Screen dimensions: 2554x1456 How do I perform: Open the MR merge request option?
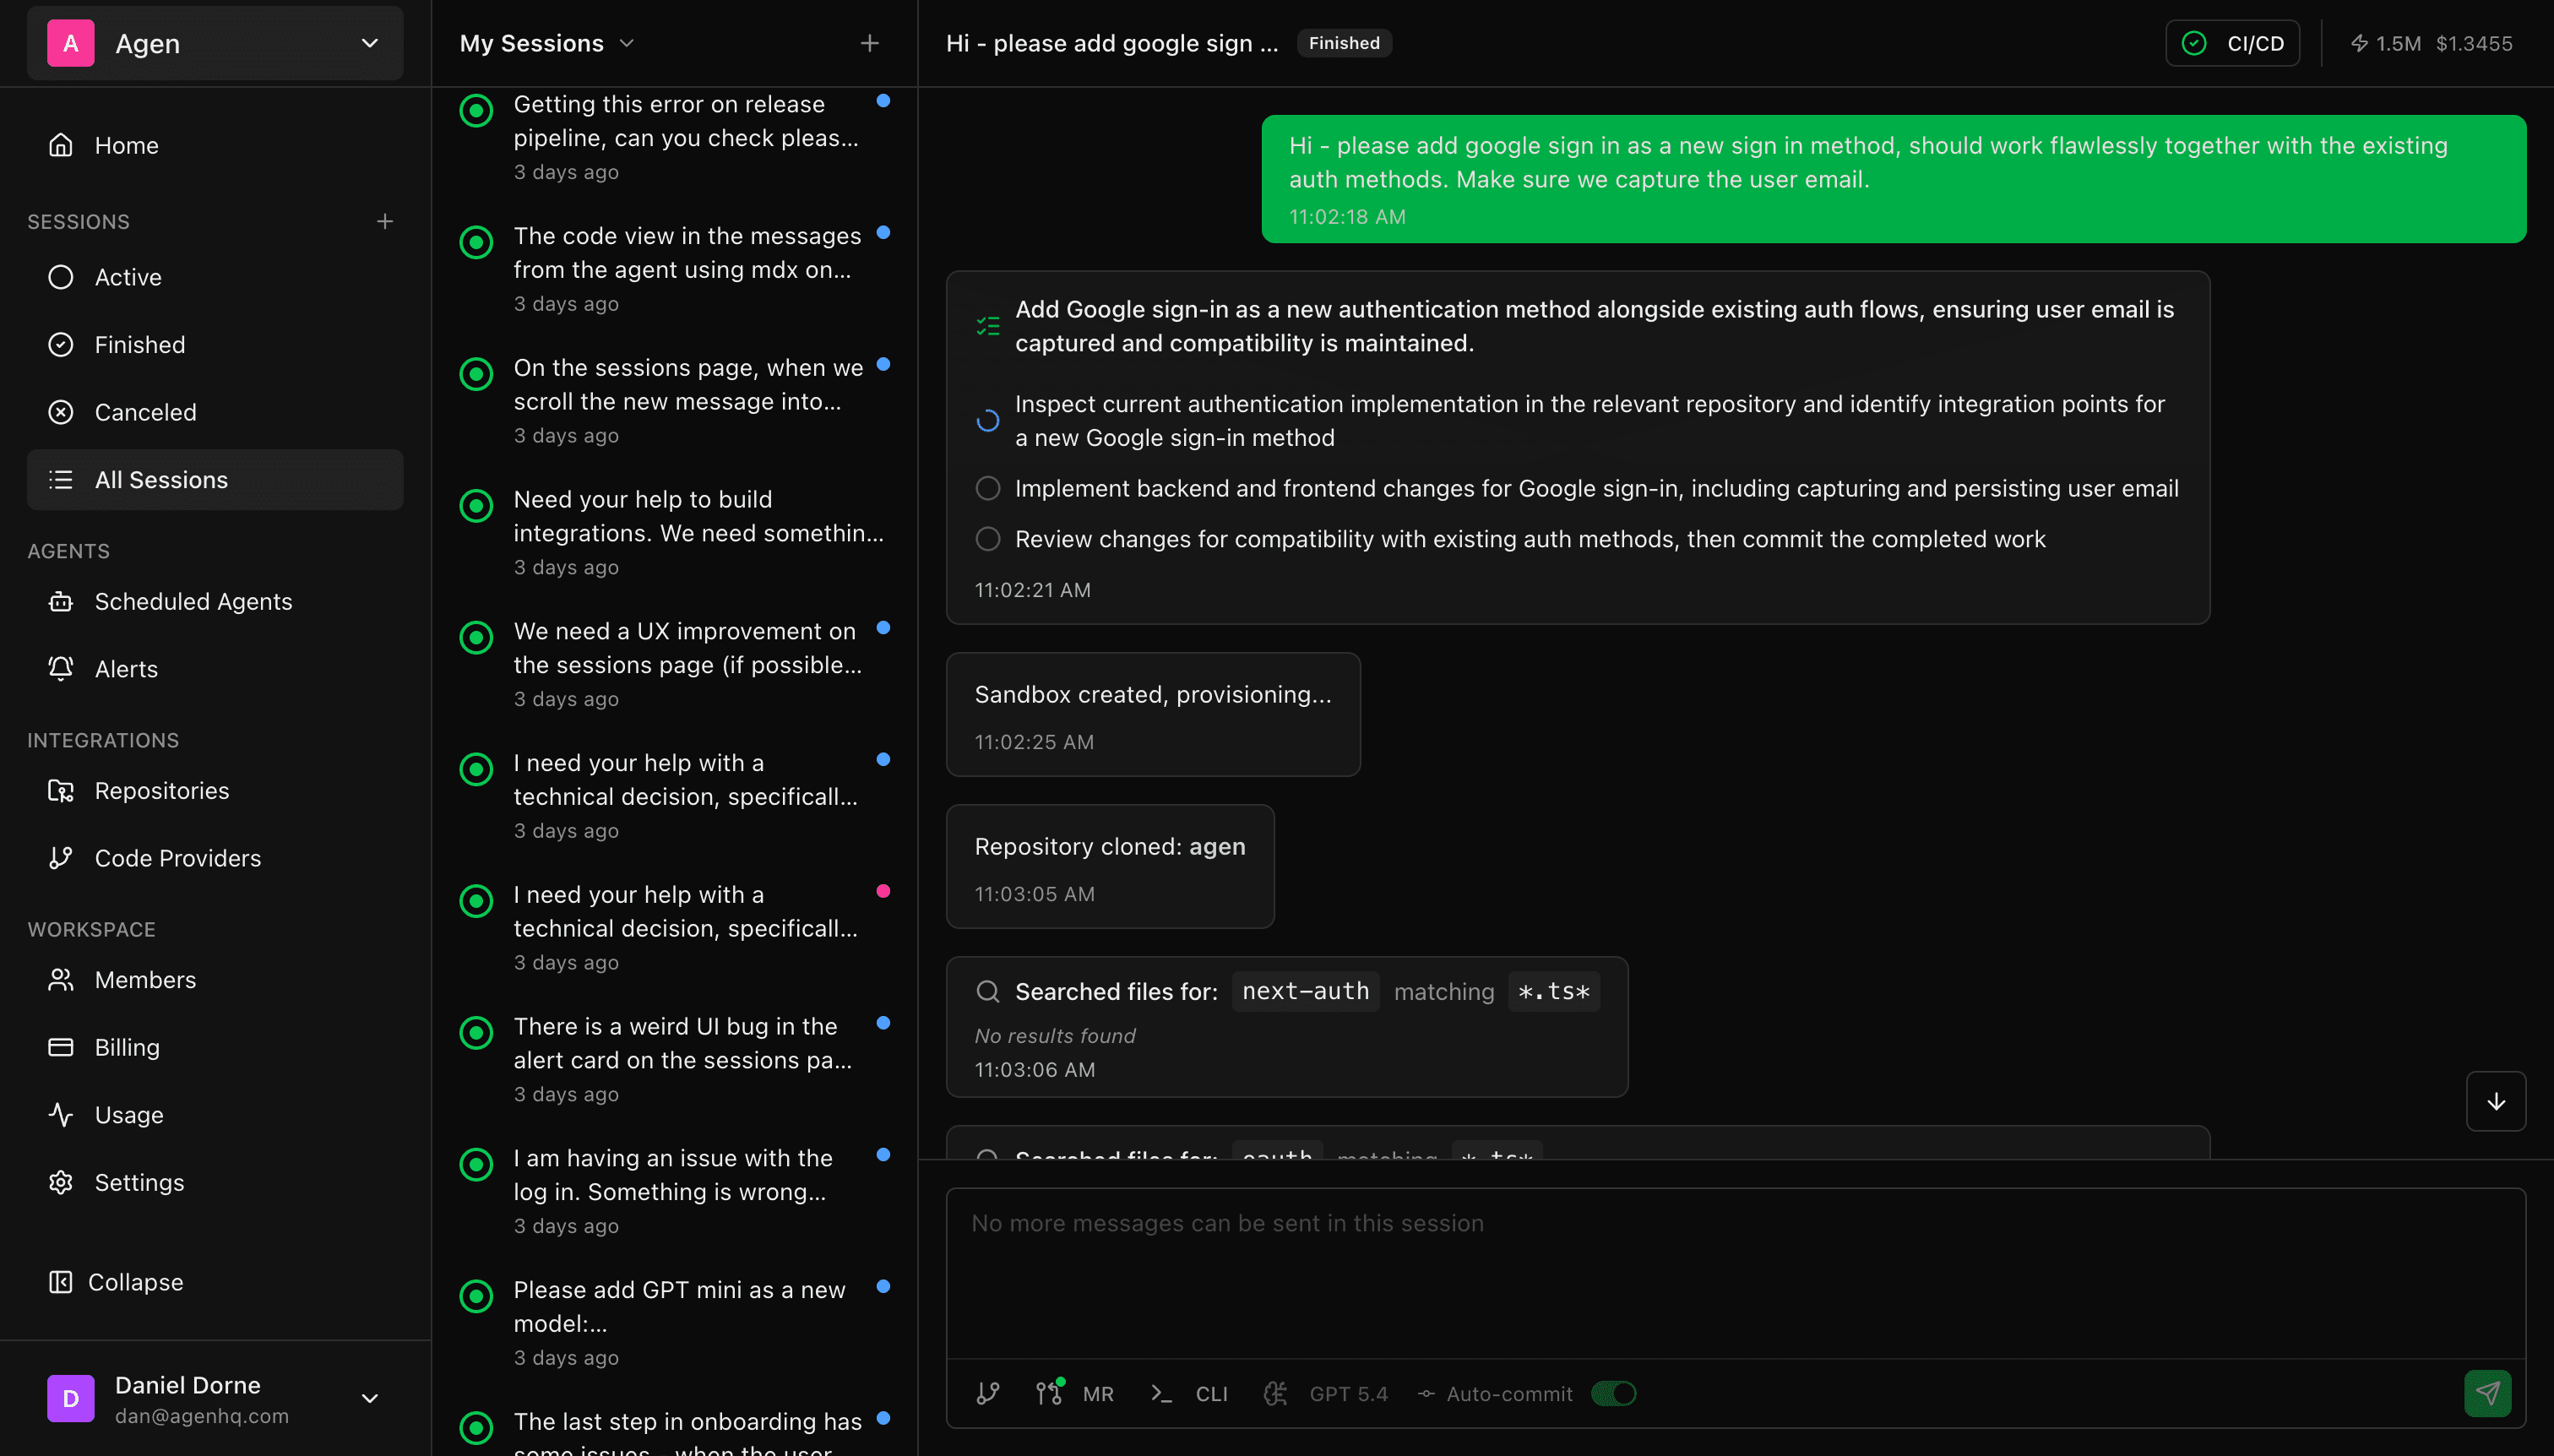pyautogui.click(x=1076, y=1393)
